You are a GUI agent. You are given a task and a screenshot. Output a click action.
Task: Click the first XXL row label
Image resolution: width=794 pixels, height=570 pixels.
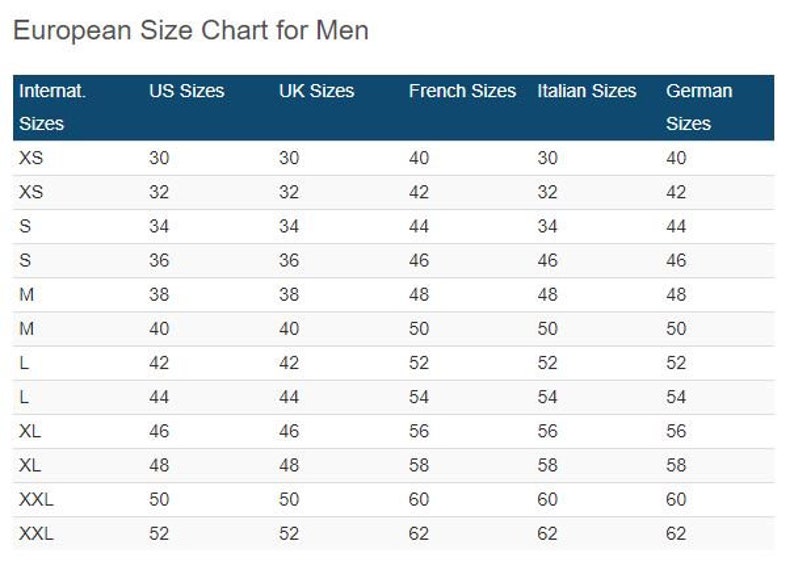click(x=36, y=500)
